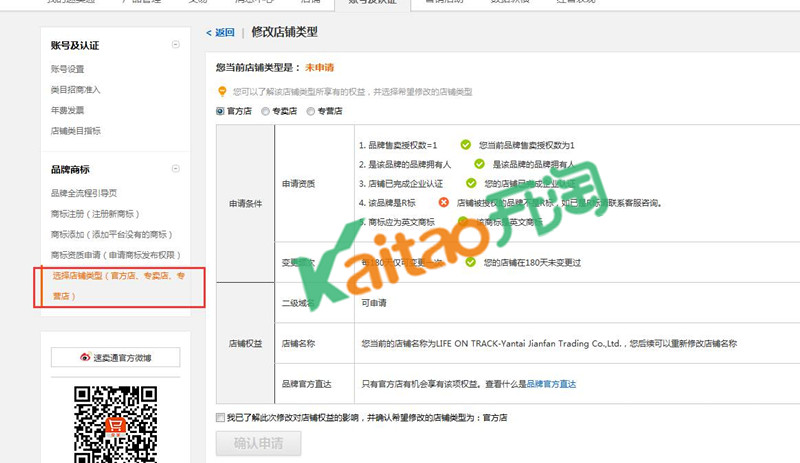Screen dimensions: 800x463
Task: Open the 品牌官方直达 hyperlink
Action: click(x=551, y=384)
